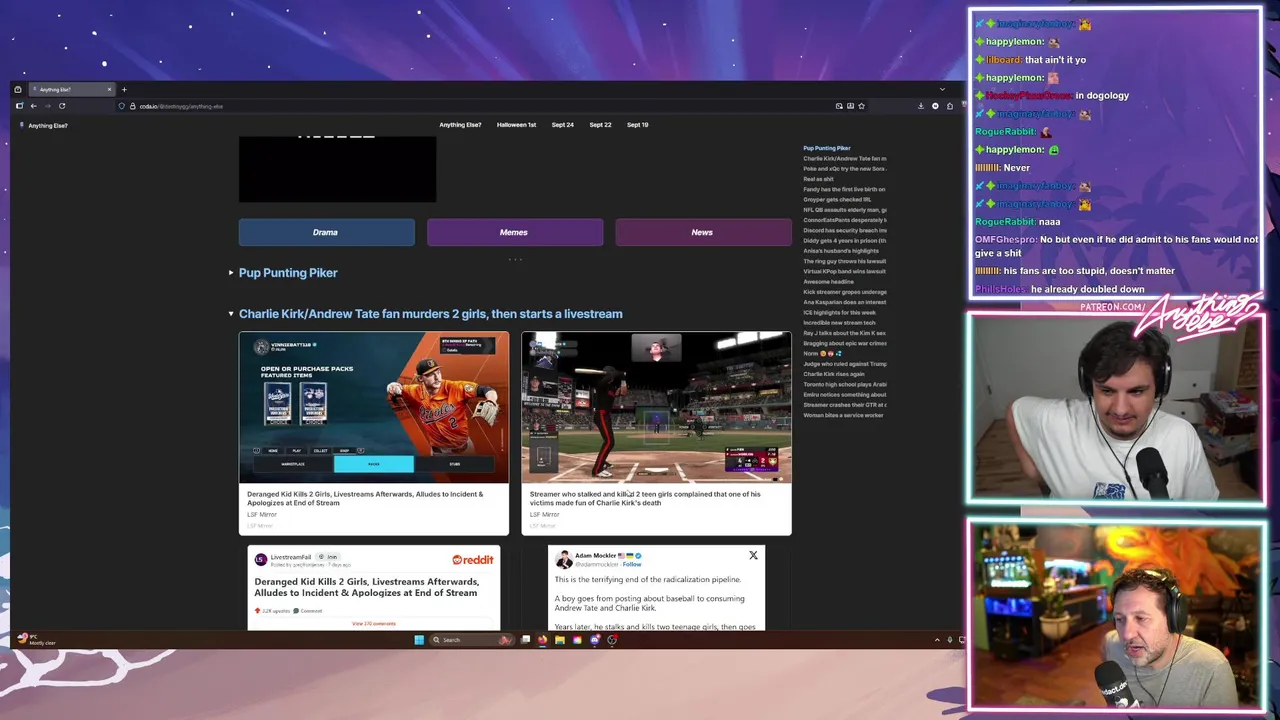Bookmark this page with the star icon

(861, 106)
